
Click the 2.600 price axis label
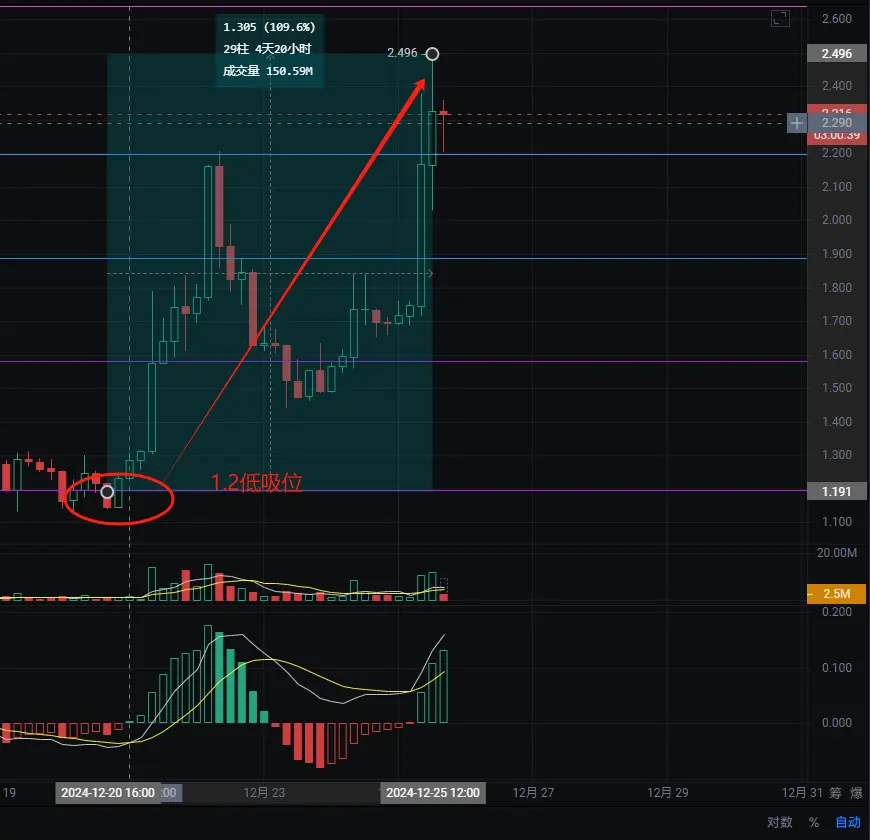click(x=837, y=19)
